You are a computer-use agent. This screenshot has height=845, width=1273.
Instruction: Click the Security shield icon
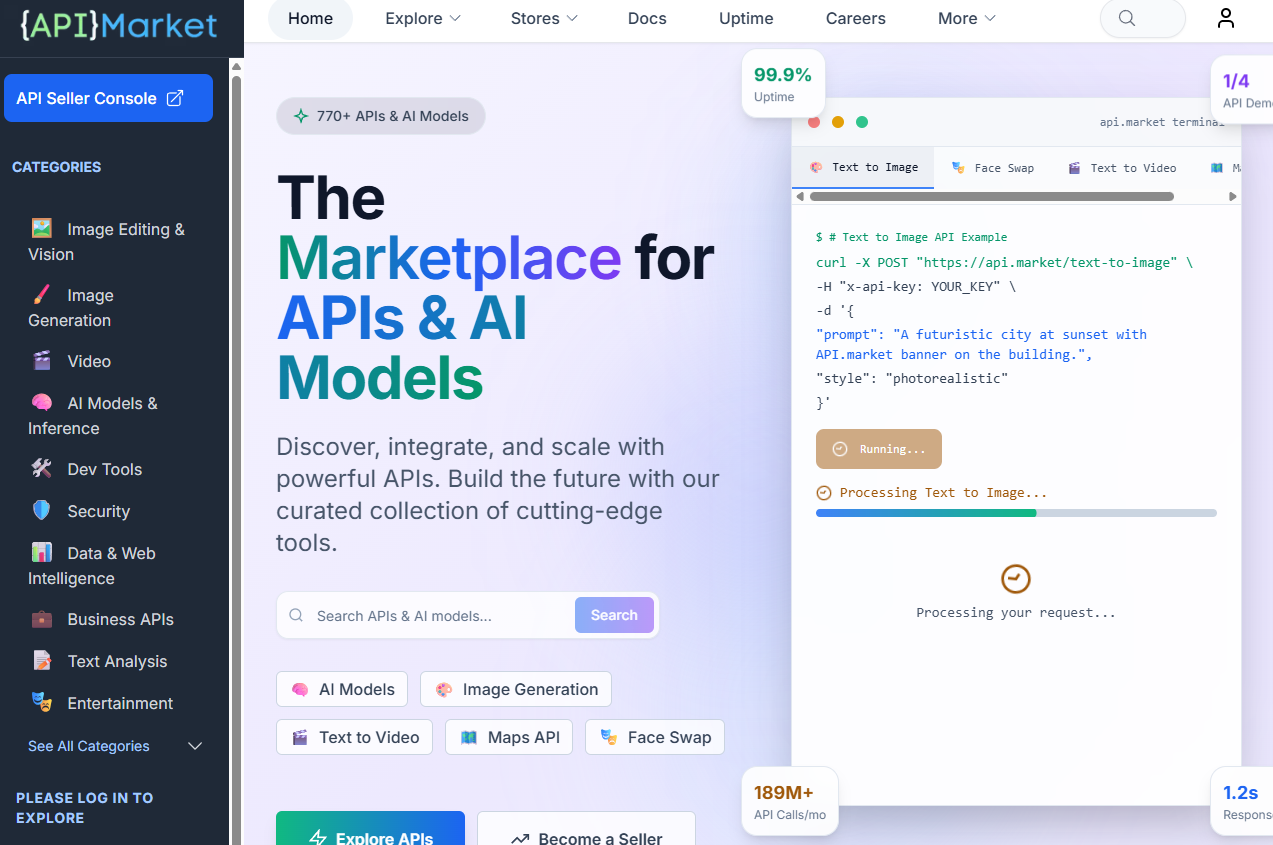click(41, 511)
